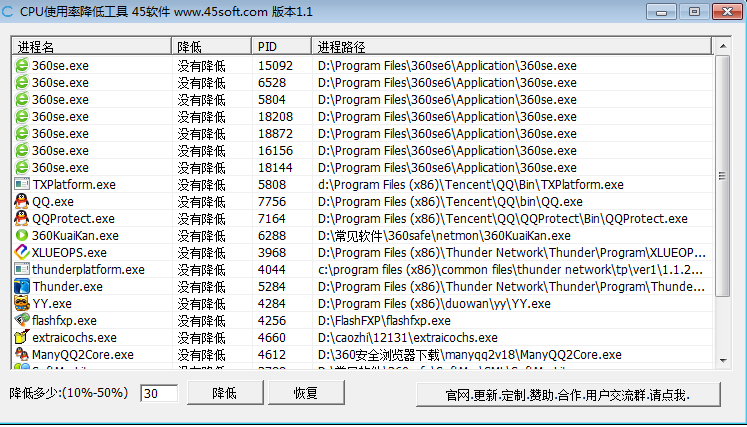Click PID cell 7756

pos(272,202)
